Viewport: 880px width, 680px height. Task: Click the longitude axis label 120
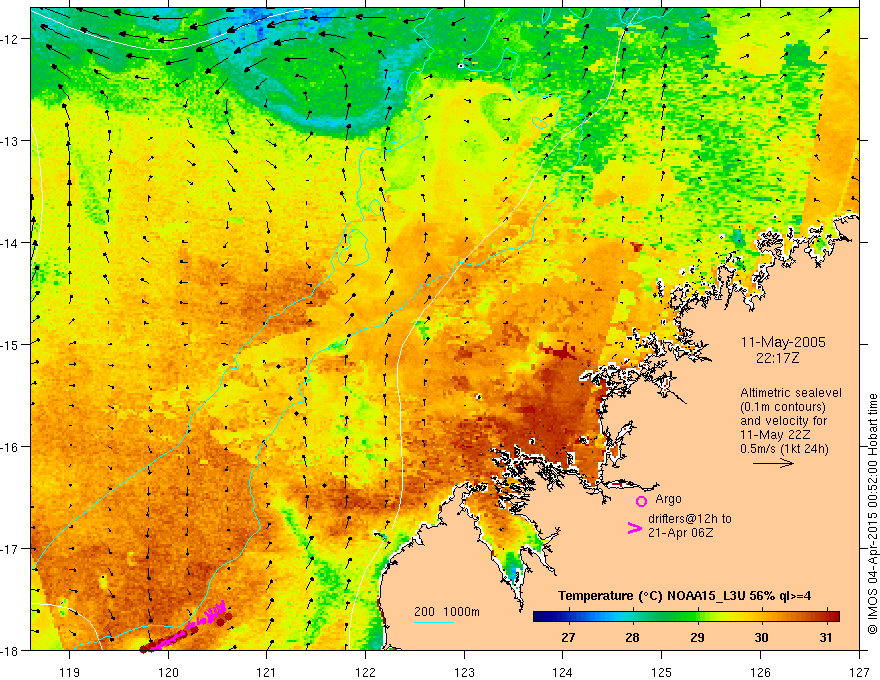pyautogui.click(x=168, y=672)
